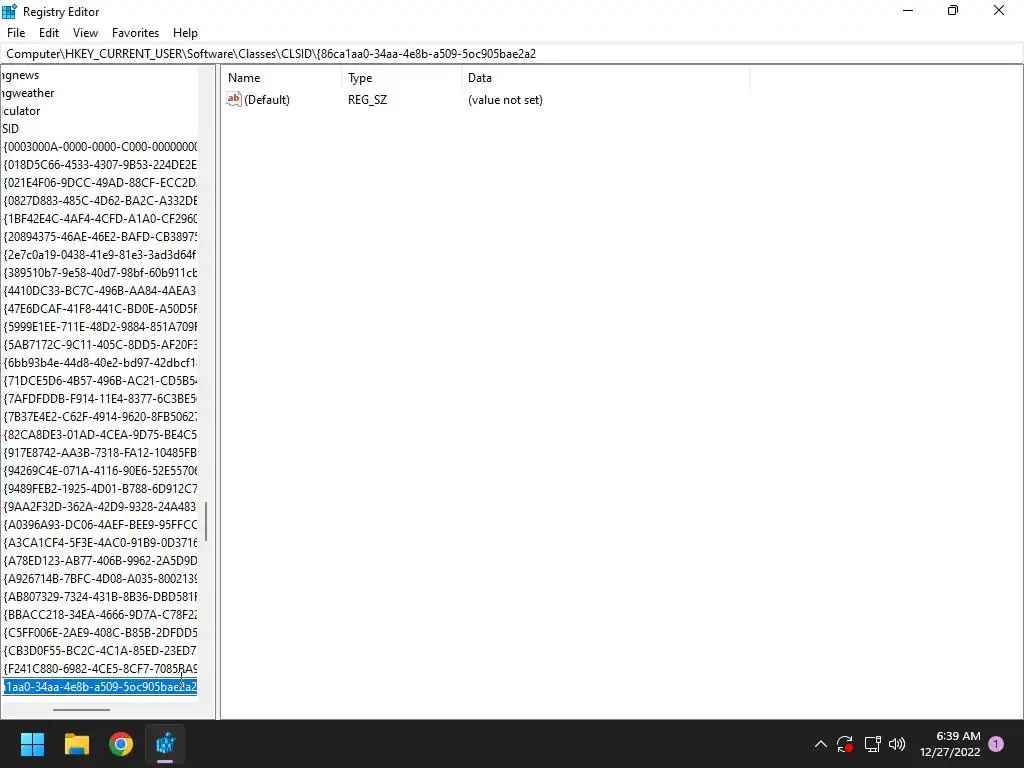Click the highlighted 34aa-4e8b-a509 key being renamed

[x=100, y=687]
